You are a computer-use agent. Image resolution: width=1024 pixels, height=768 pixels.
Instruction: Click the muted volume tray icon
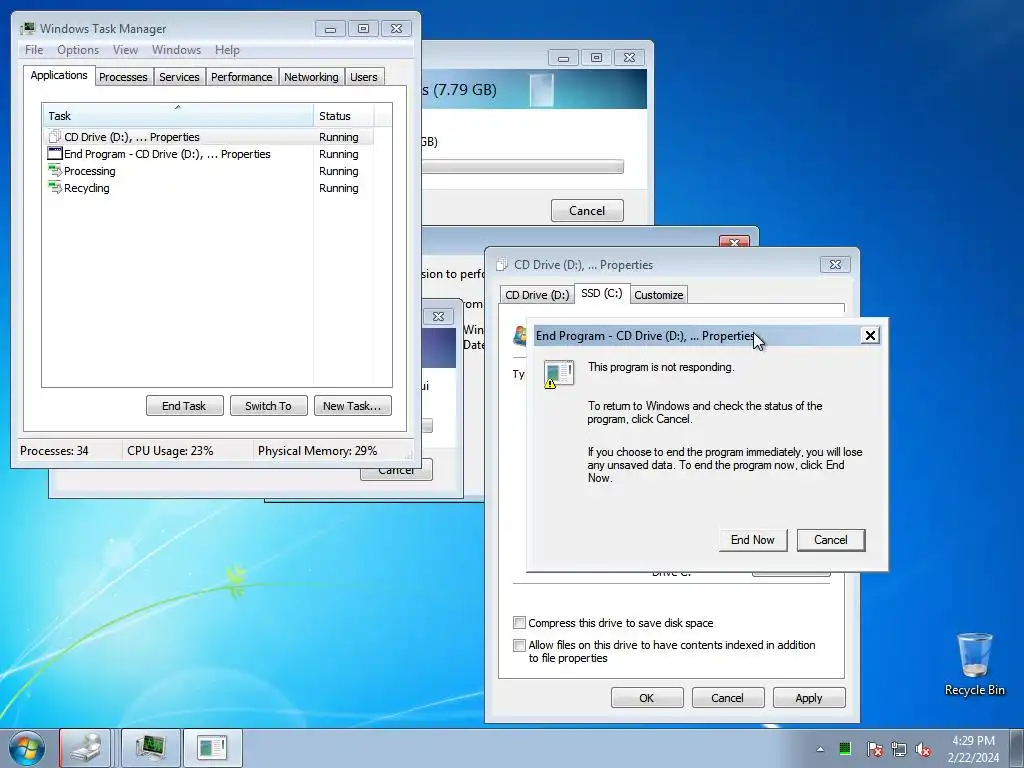coord(923,749)
